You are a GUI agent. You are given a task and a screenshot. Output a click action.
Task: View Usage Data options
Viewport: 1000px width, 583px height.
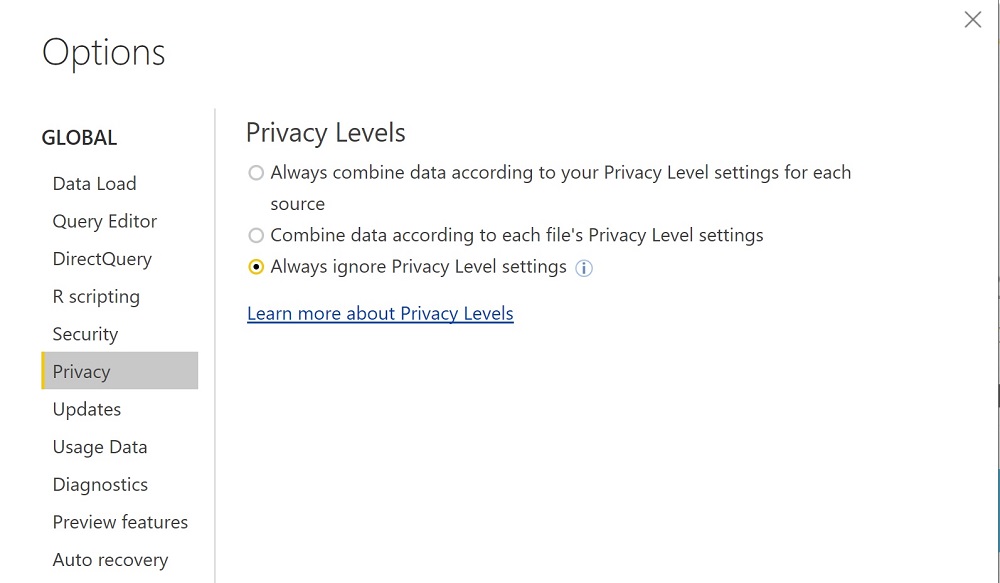point(100,447)
